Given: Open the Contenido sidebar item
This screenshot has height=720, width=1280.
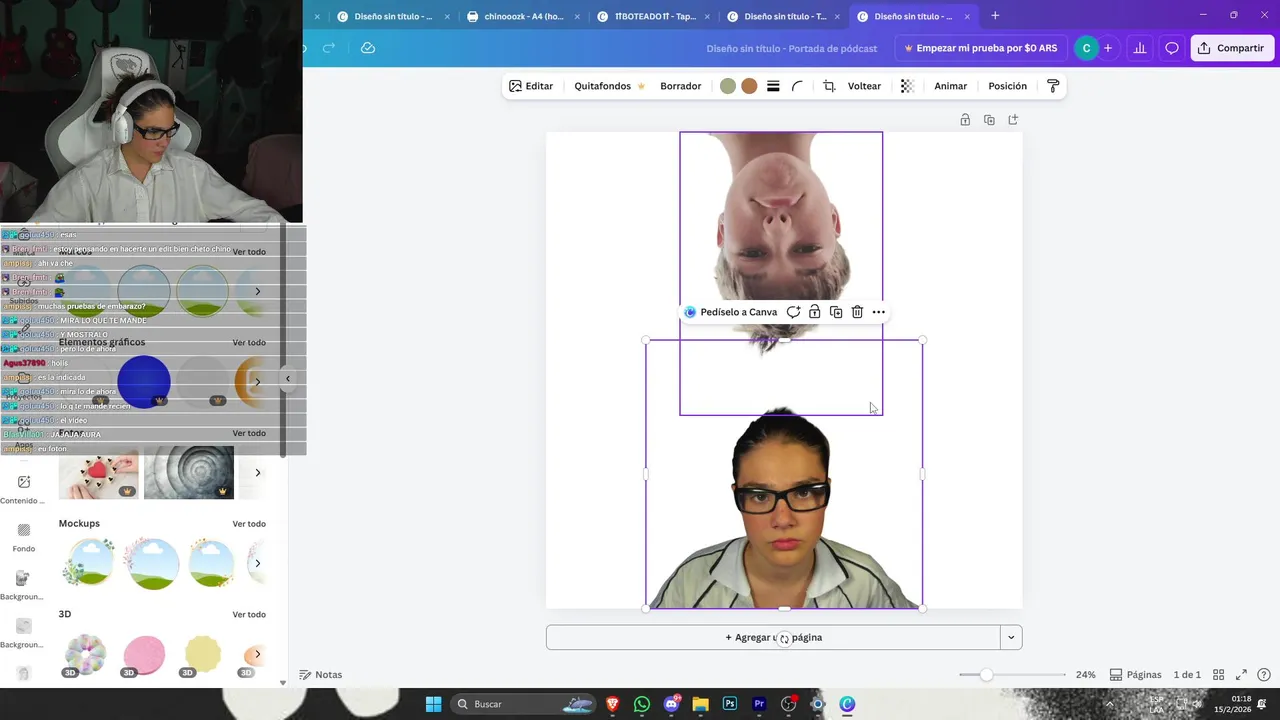Looking at the screenshot, I should point(23,489).
